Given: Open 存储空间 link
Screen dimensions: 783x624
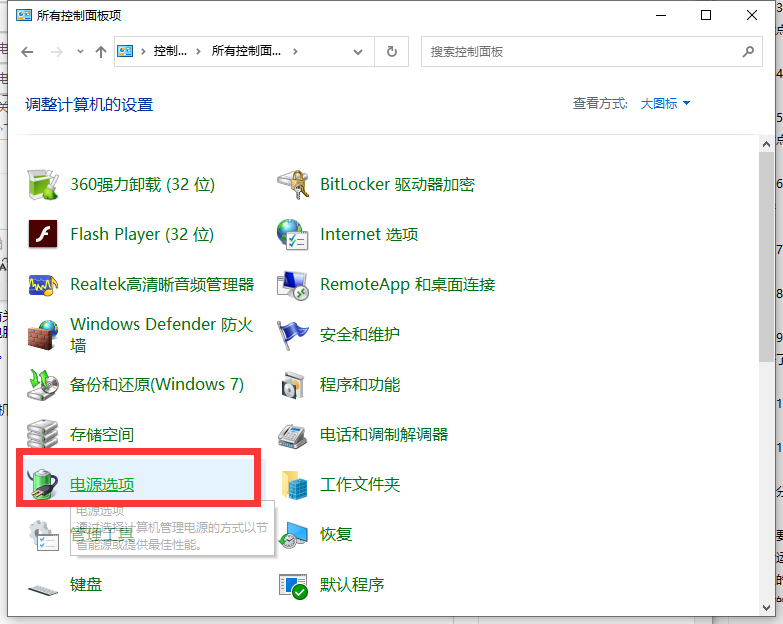Looking at the screenshot, I should point(102,434).
